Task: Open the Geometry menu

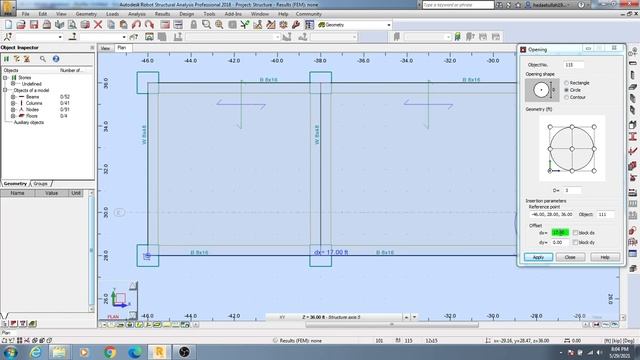Action: [x=86, y=14]
